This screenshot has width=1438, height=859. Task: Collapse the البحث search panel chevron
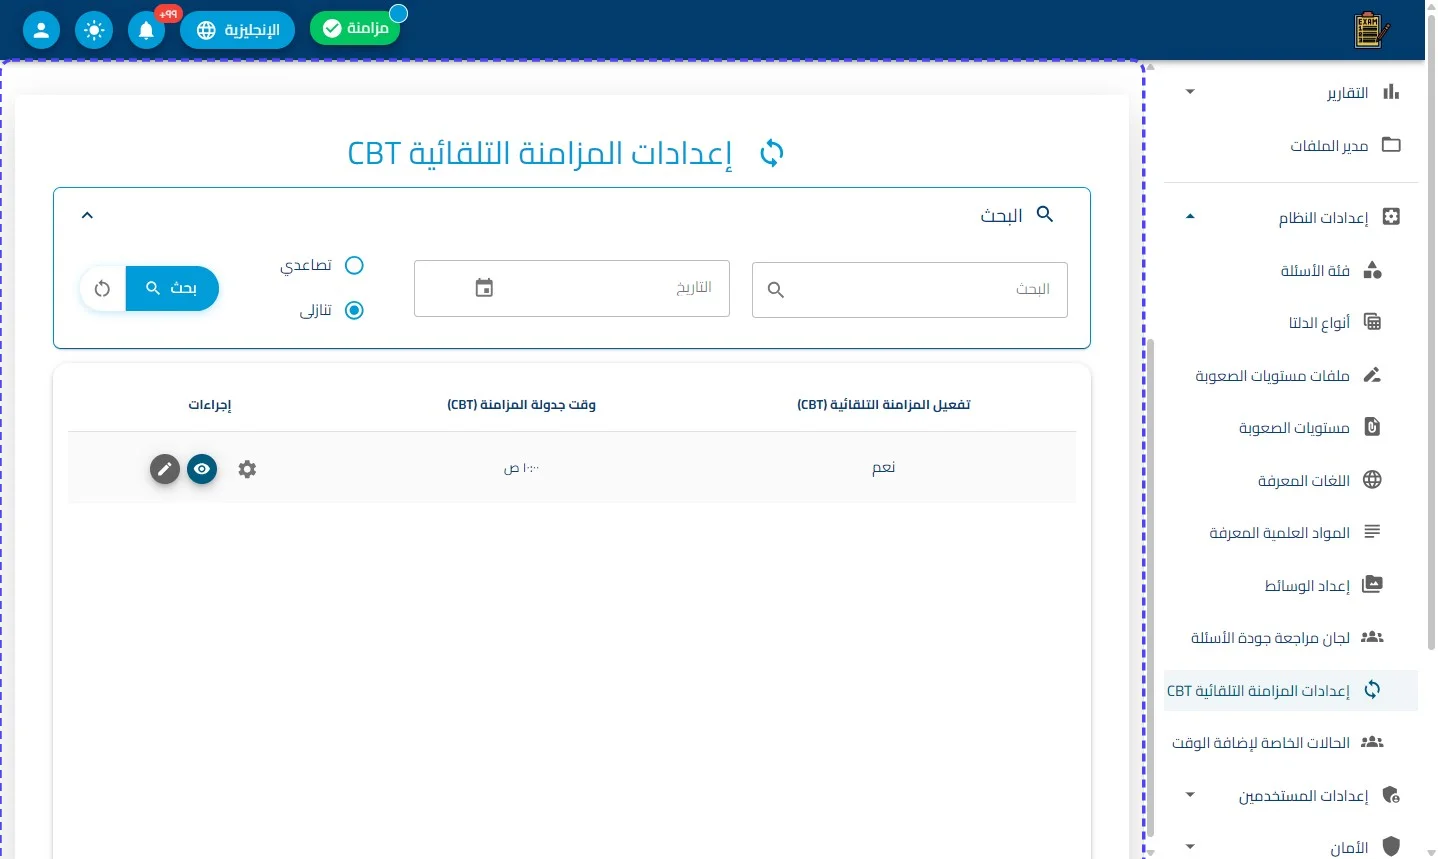(x=87, y=215)
